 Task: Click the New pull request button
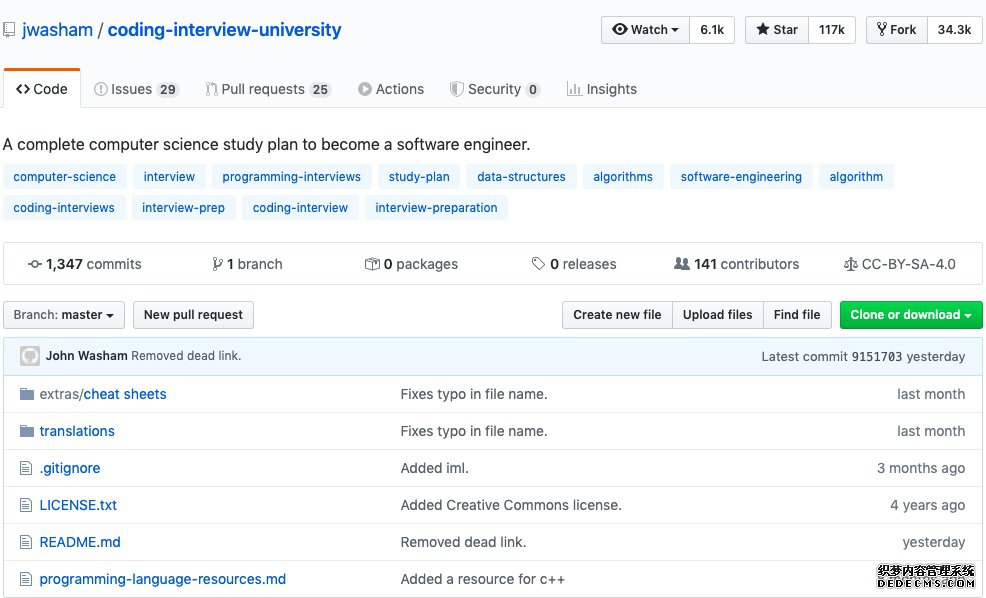(x=193, y=314)
